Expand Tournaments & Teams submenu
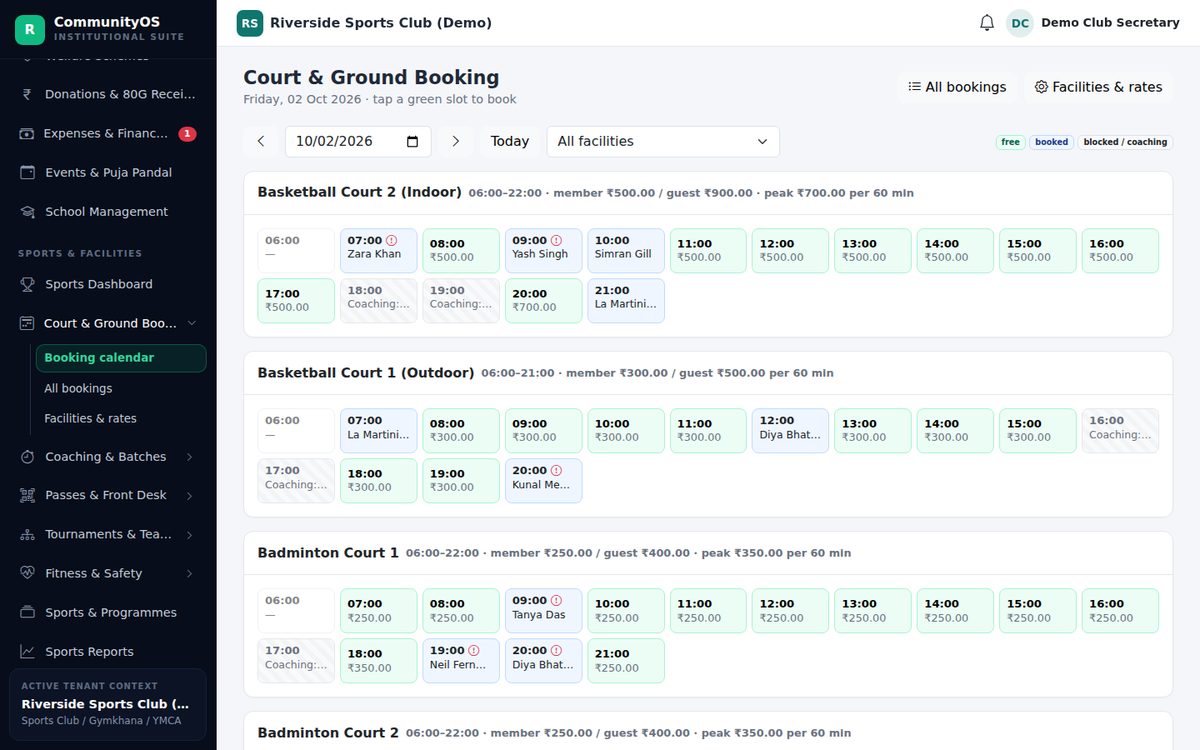Image resolution: width=1200 pixels, height=750 pixels. pyautogui.click(x=190, y=534)
